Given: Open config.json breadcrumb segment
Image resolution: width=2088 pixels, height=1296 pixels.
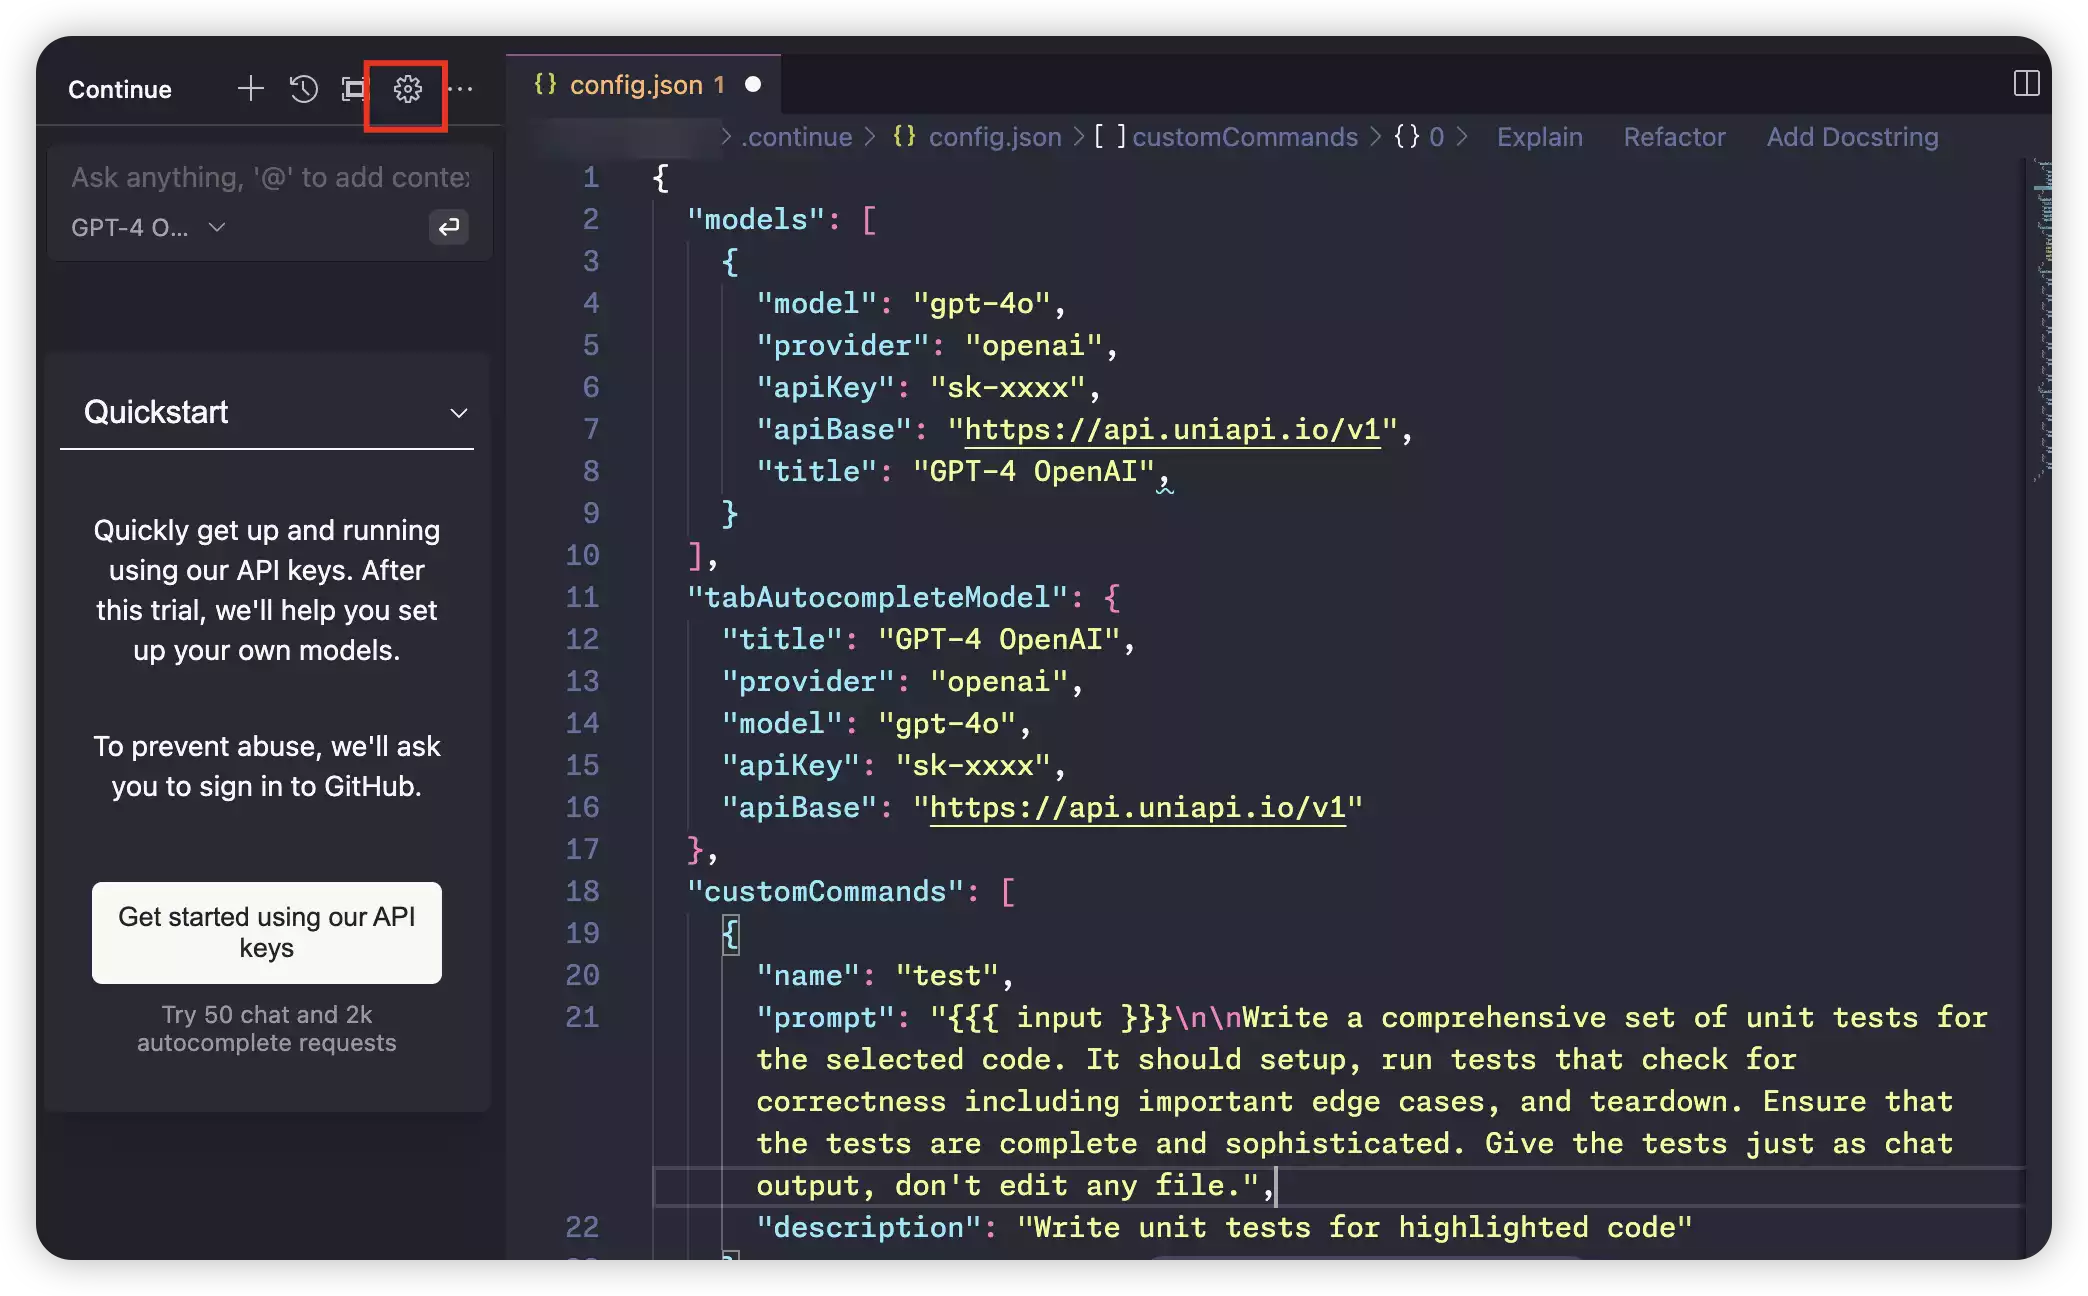Looking at the screenshot, I should point(977,137).
